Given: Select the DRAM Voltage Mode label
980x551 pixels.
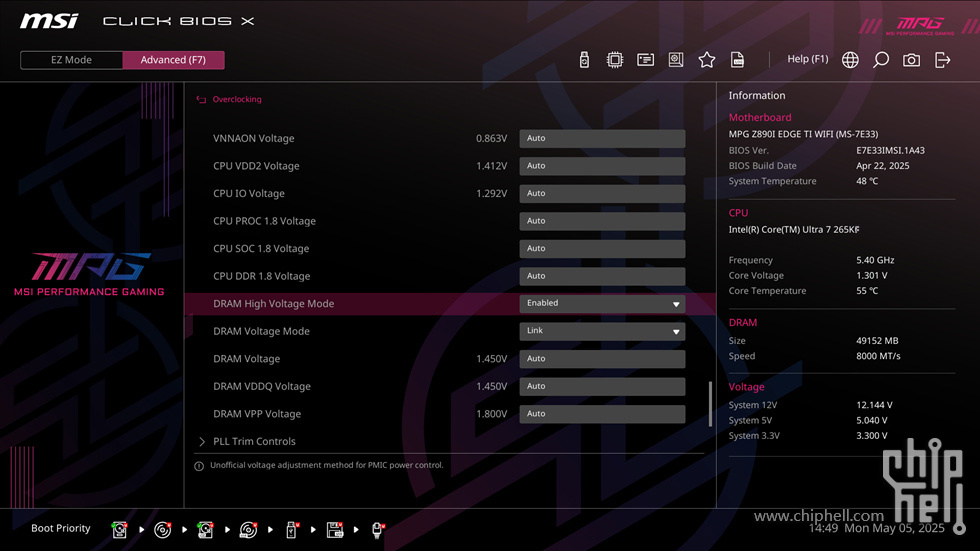Looking at the screenshot, I should tap(261, 331).
